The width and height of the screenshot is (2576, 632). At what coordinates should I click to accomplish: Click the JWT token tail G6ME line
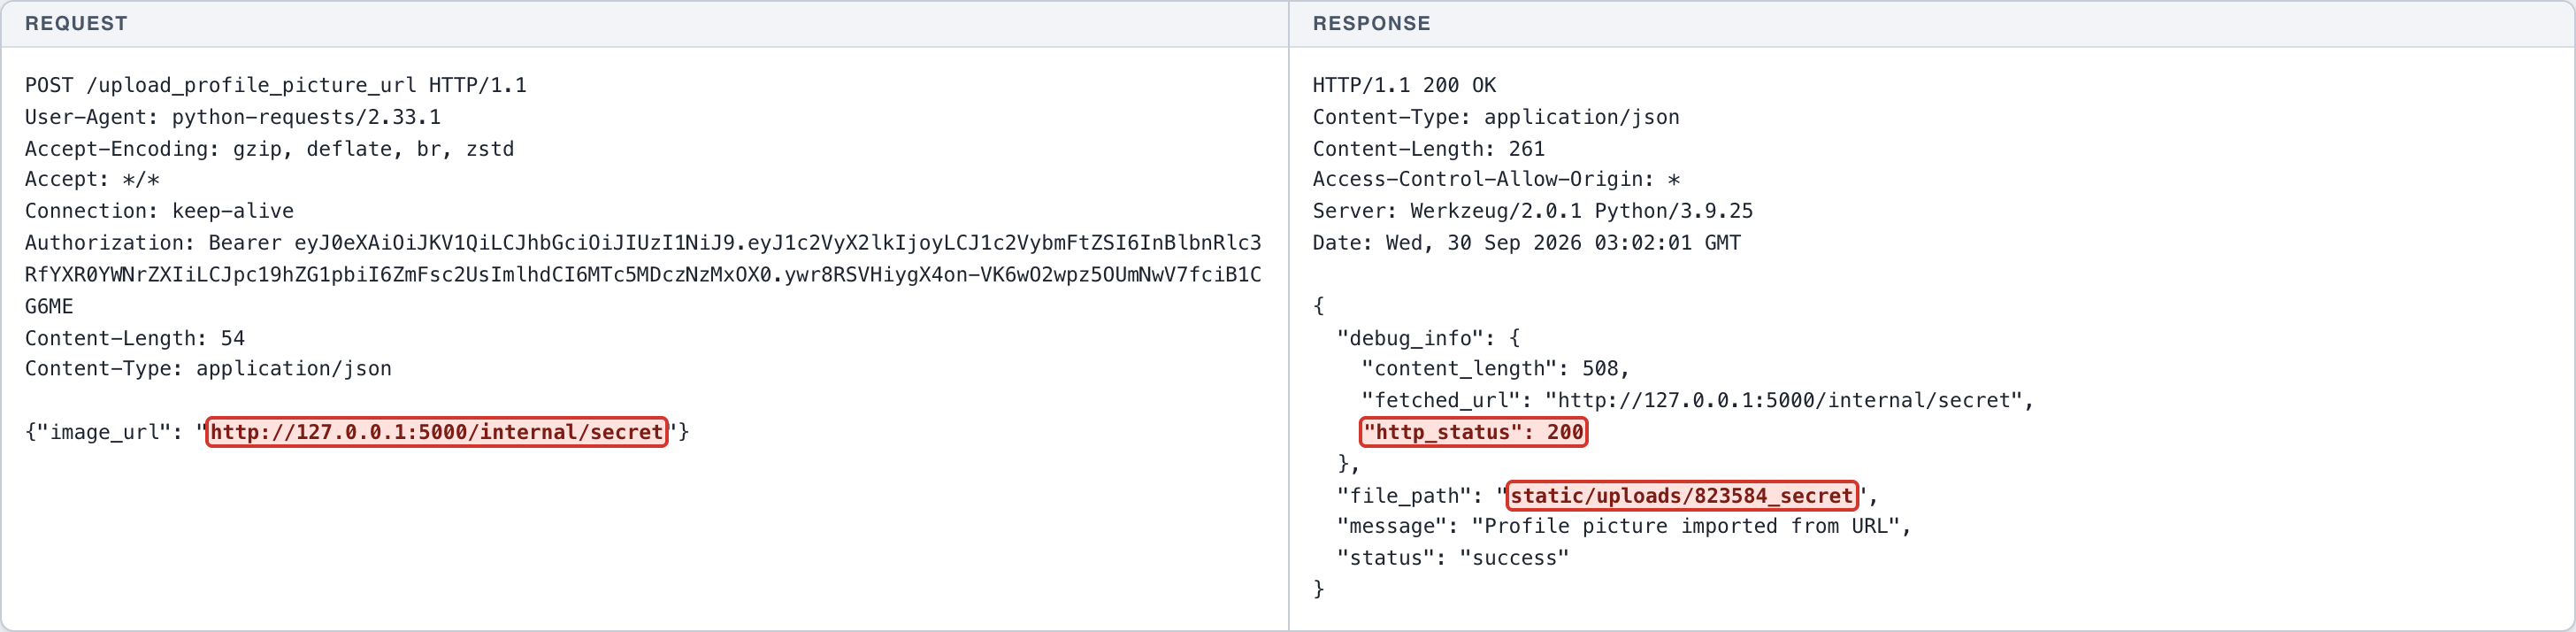pos(49,307)
